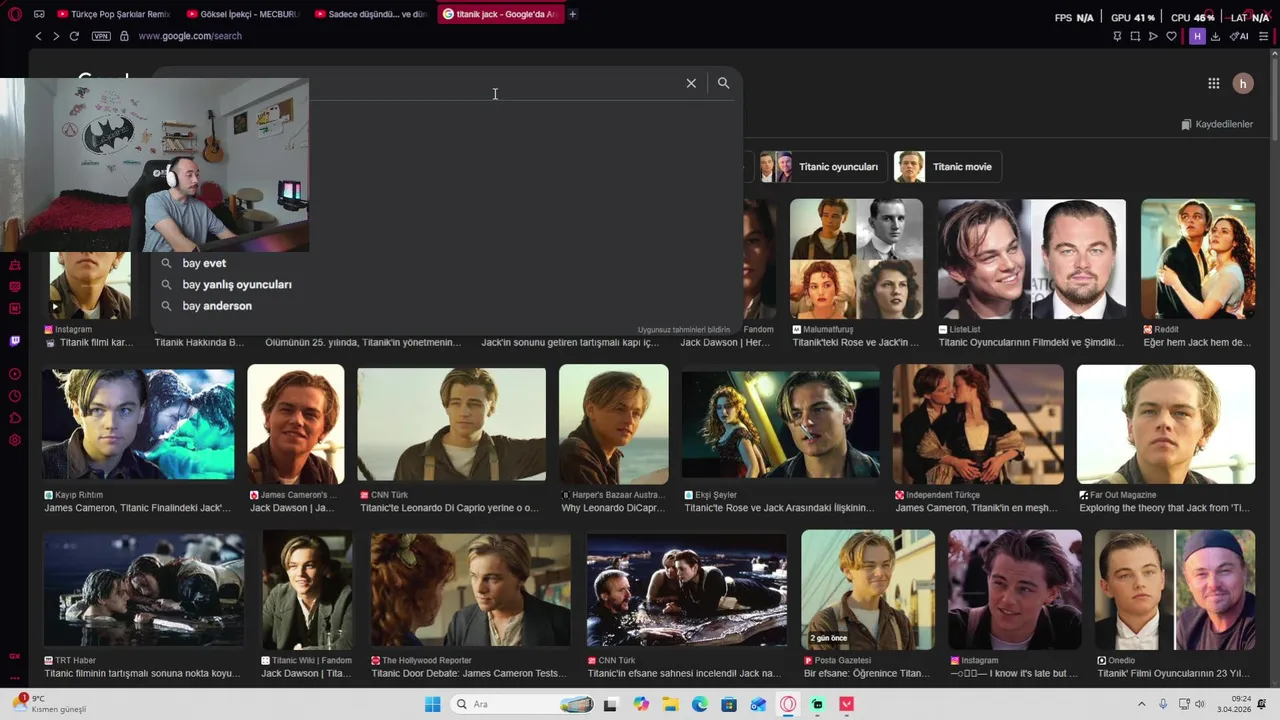Open the Onedio Titanik Filmi Oyuncuları image

click(x=1175, y=590)
